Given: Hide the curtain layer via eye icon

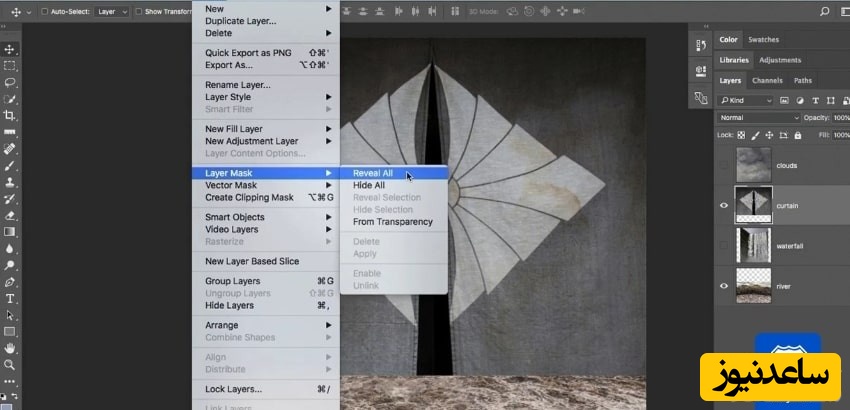Looking at the screenshot, I should 724,205.
